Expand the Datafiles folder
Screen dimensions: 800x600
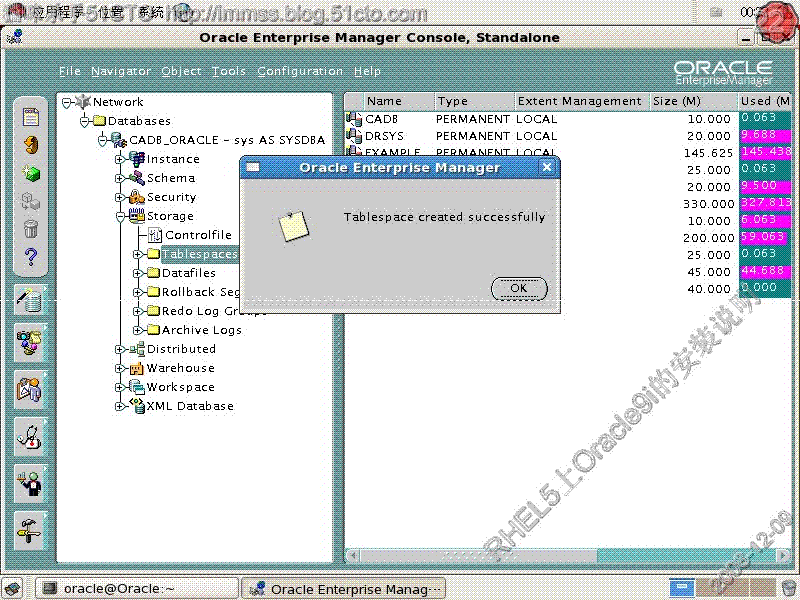pyautogui.click(x=137, y=273)
